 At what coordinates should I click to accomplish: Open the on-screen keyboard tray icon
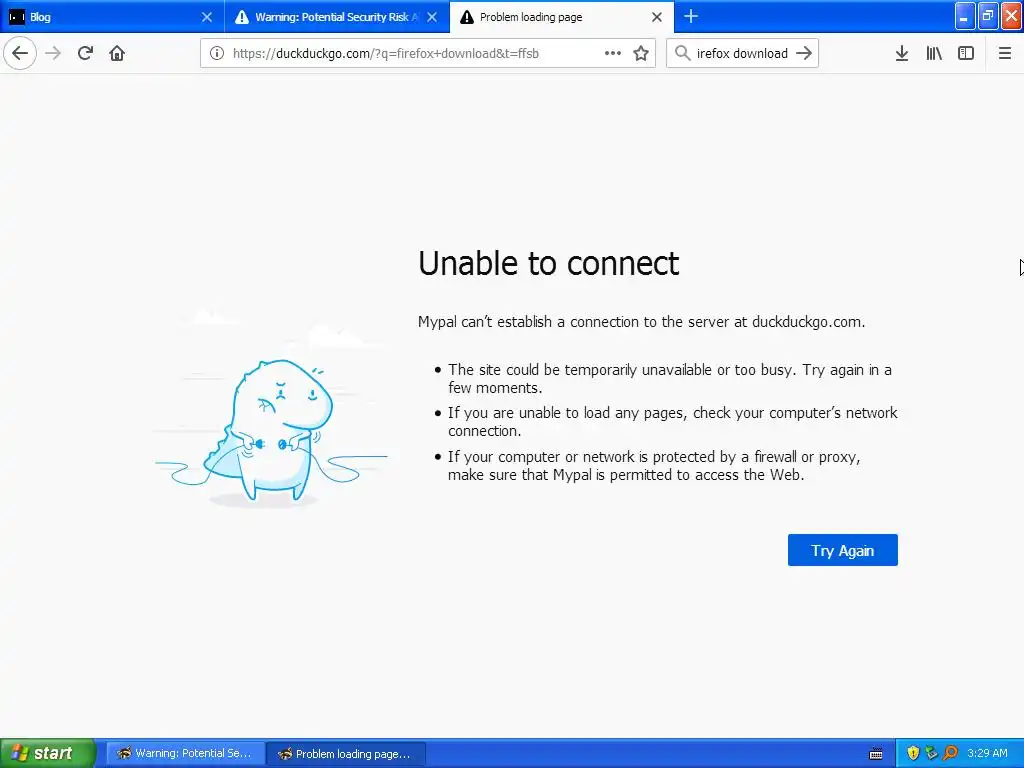tap(876, 754)
